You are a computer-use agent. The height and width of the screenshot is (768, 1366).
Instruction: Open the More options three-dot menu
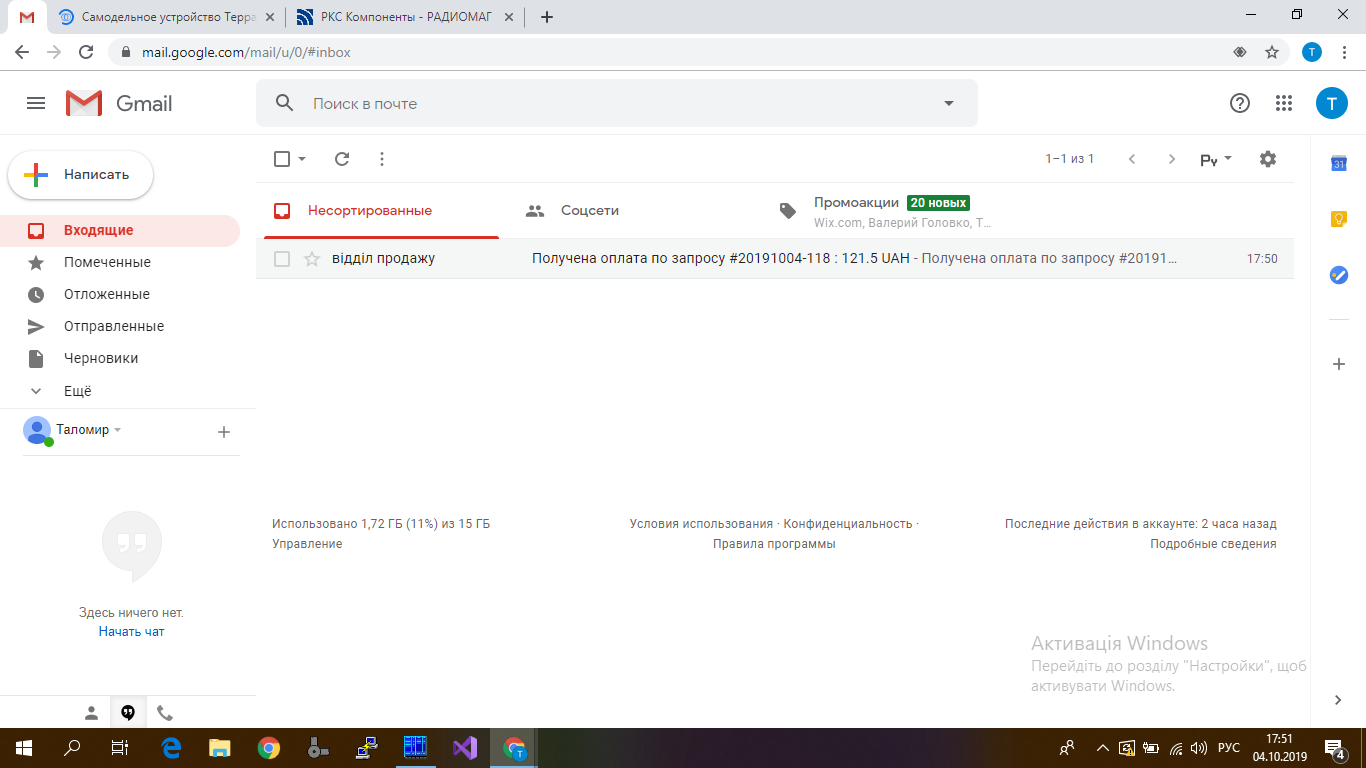click(x=382, y=159)
